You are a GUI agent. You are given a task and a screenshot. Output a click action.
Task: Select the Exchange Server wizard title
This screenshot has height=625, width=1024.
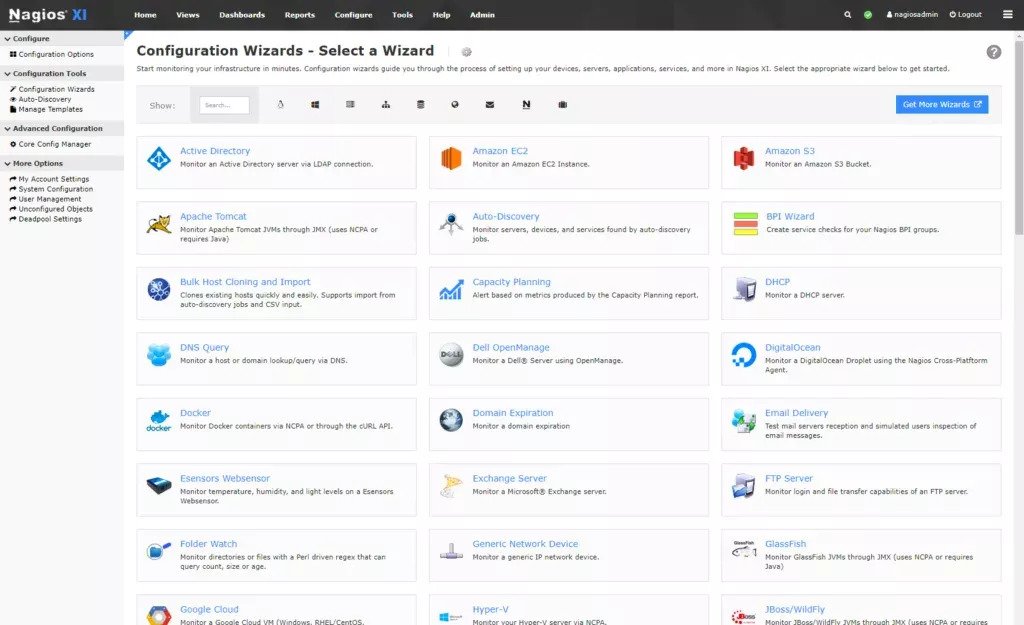coord(509,478)
